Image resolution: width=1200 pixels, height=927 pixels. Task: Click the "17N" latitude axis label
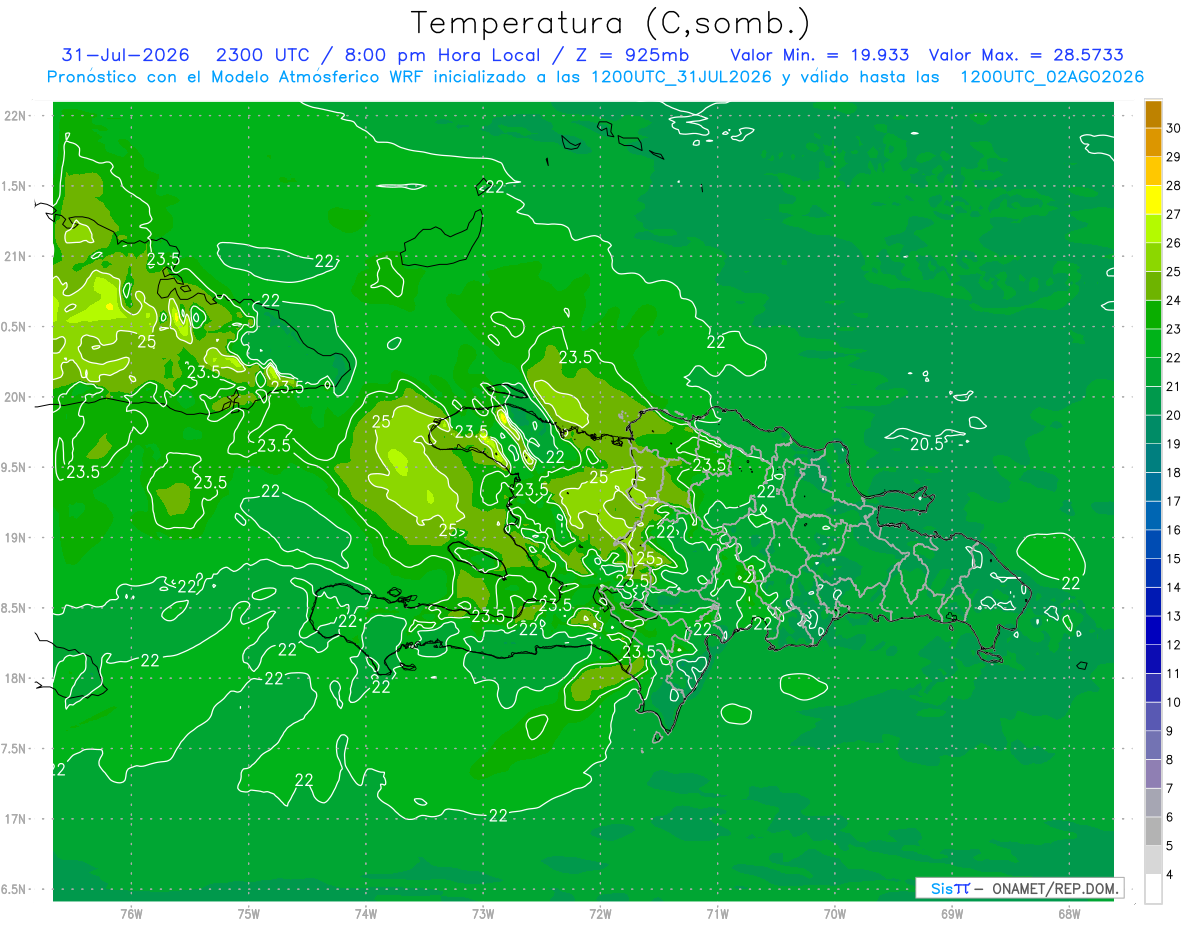17,819
